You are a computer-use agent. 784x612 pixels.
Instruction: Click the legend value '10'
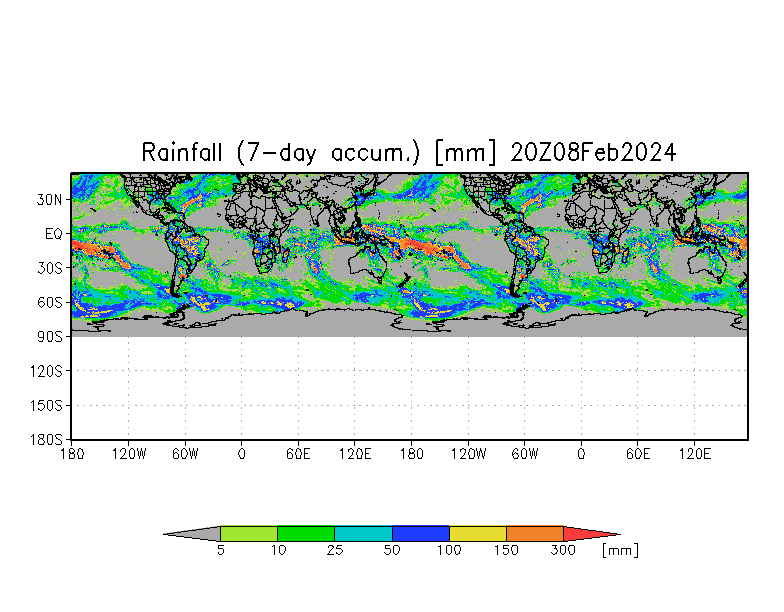tap(278, 550)
